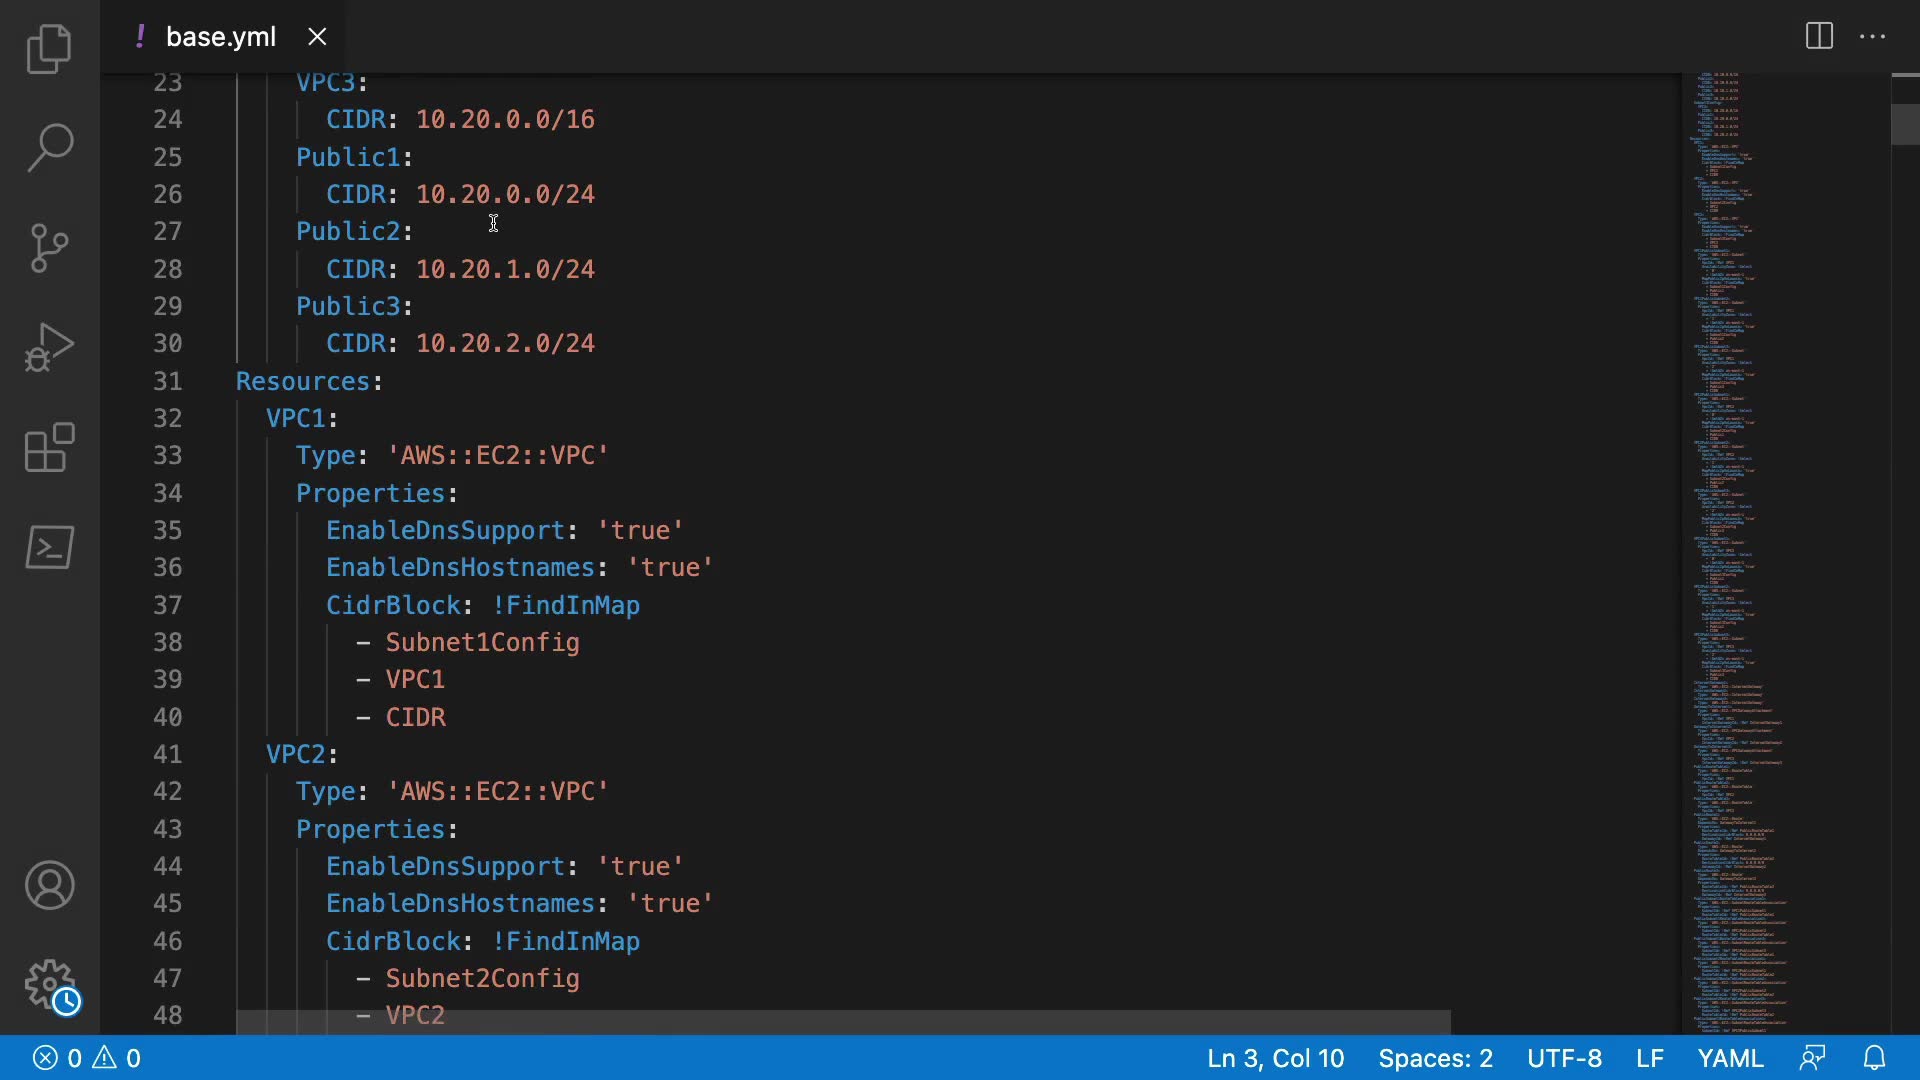
Task: Open errors and warnings problems indicator
Action: 87,1058
